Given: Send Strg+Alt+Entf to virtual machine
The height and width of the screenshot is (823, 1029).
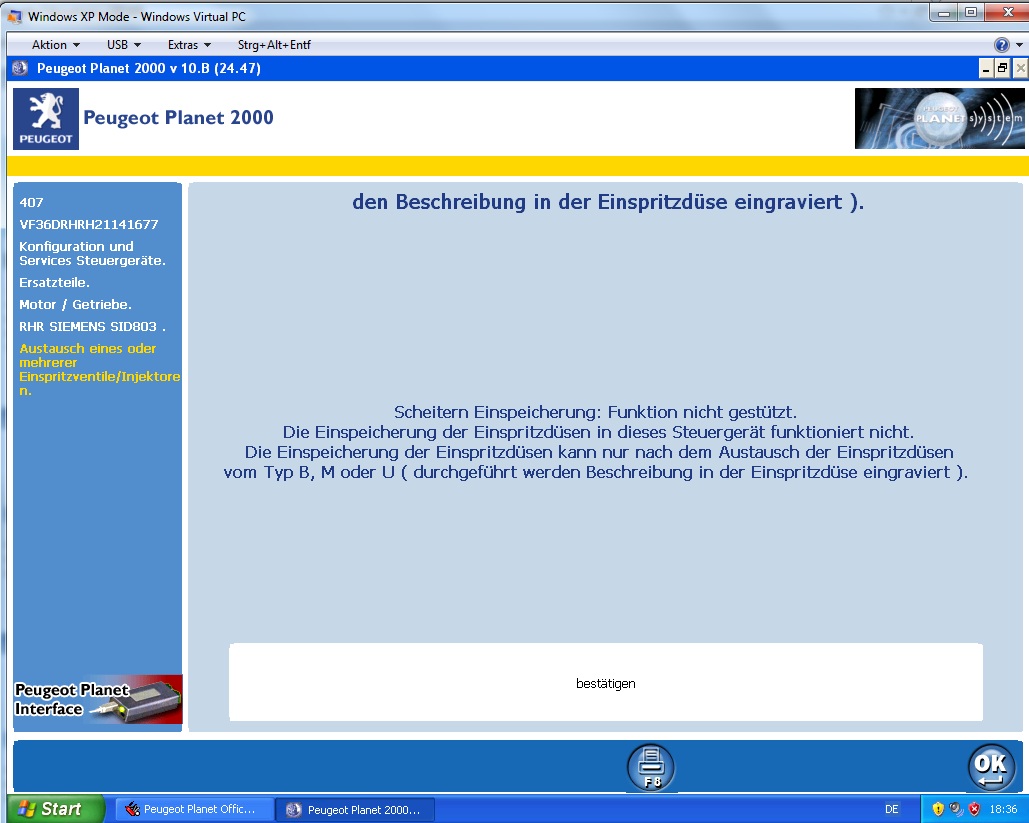Looking at the screenshot, I should (274, 45).
